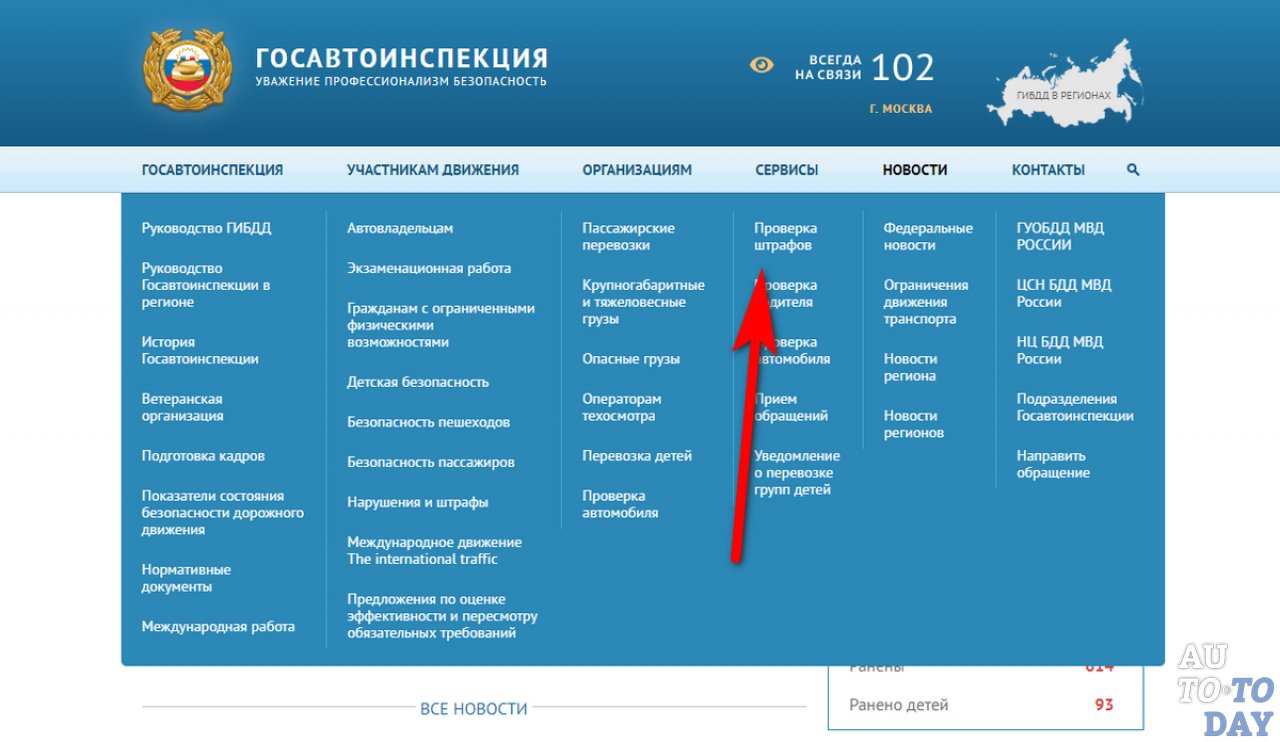Open Уведомление о перевозке групп детей

click(x=797, y=473)
